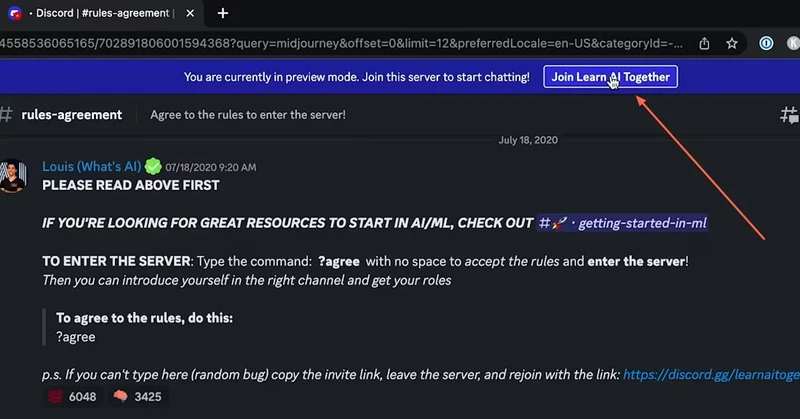This screenshot has width=800, height=419.
Task: Open Louis's profile avatar
Action: coord(12,176)
